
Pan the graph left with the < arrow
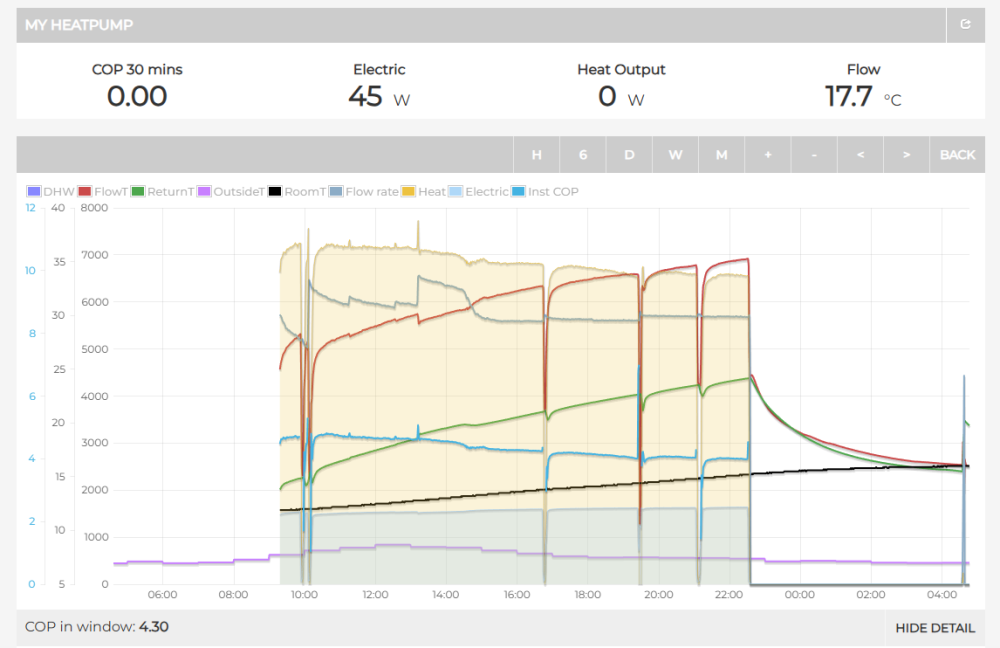click(860, 155)
